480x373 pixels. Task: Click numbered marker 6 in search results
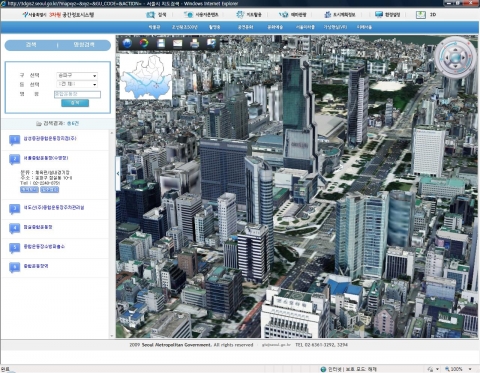point(14,267)
